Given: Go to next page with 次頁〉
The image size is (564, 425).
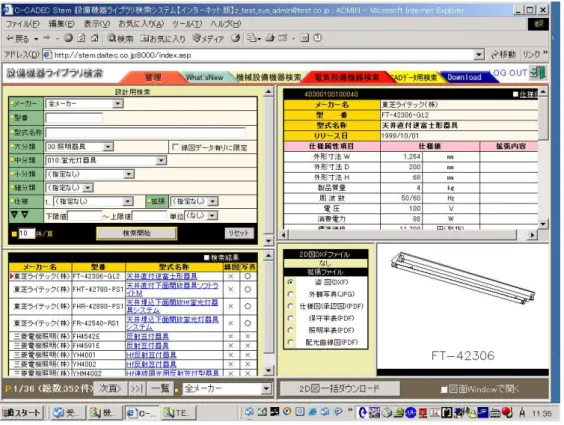Looking at the screenshot, I should (x=110, y=389).
